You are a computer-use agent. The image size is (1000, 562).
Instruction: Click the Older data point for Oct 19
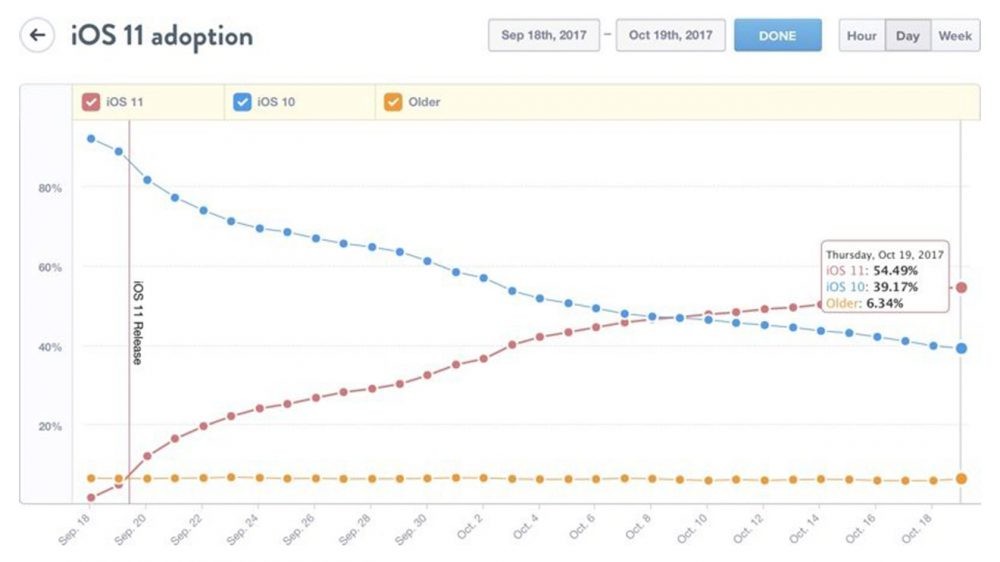(961, 479)
